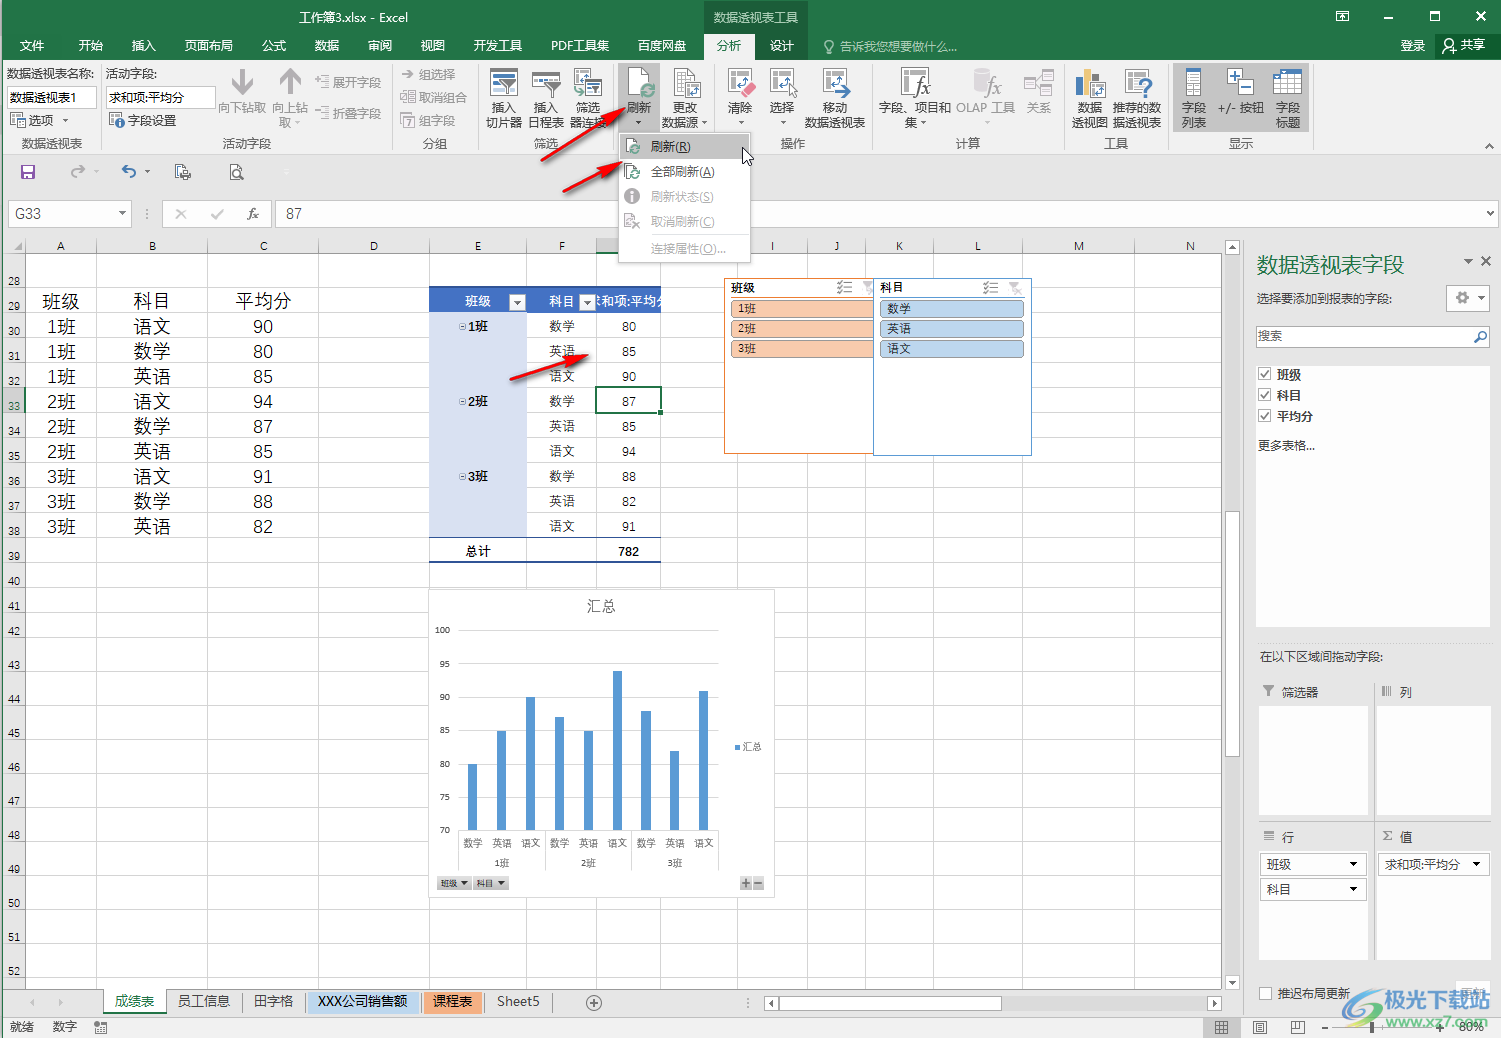Switch to Page Layout view icon
Screen dimensions: 1501x1038
point(1260,1027)
